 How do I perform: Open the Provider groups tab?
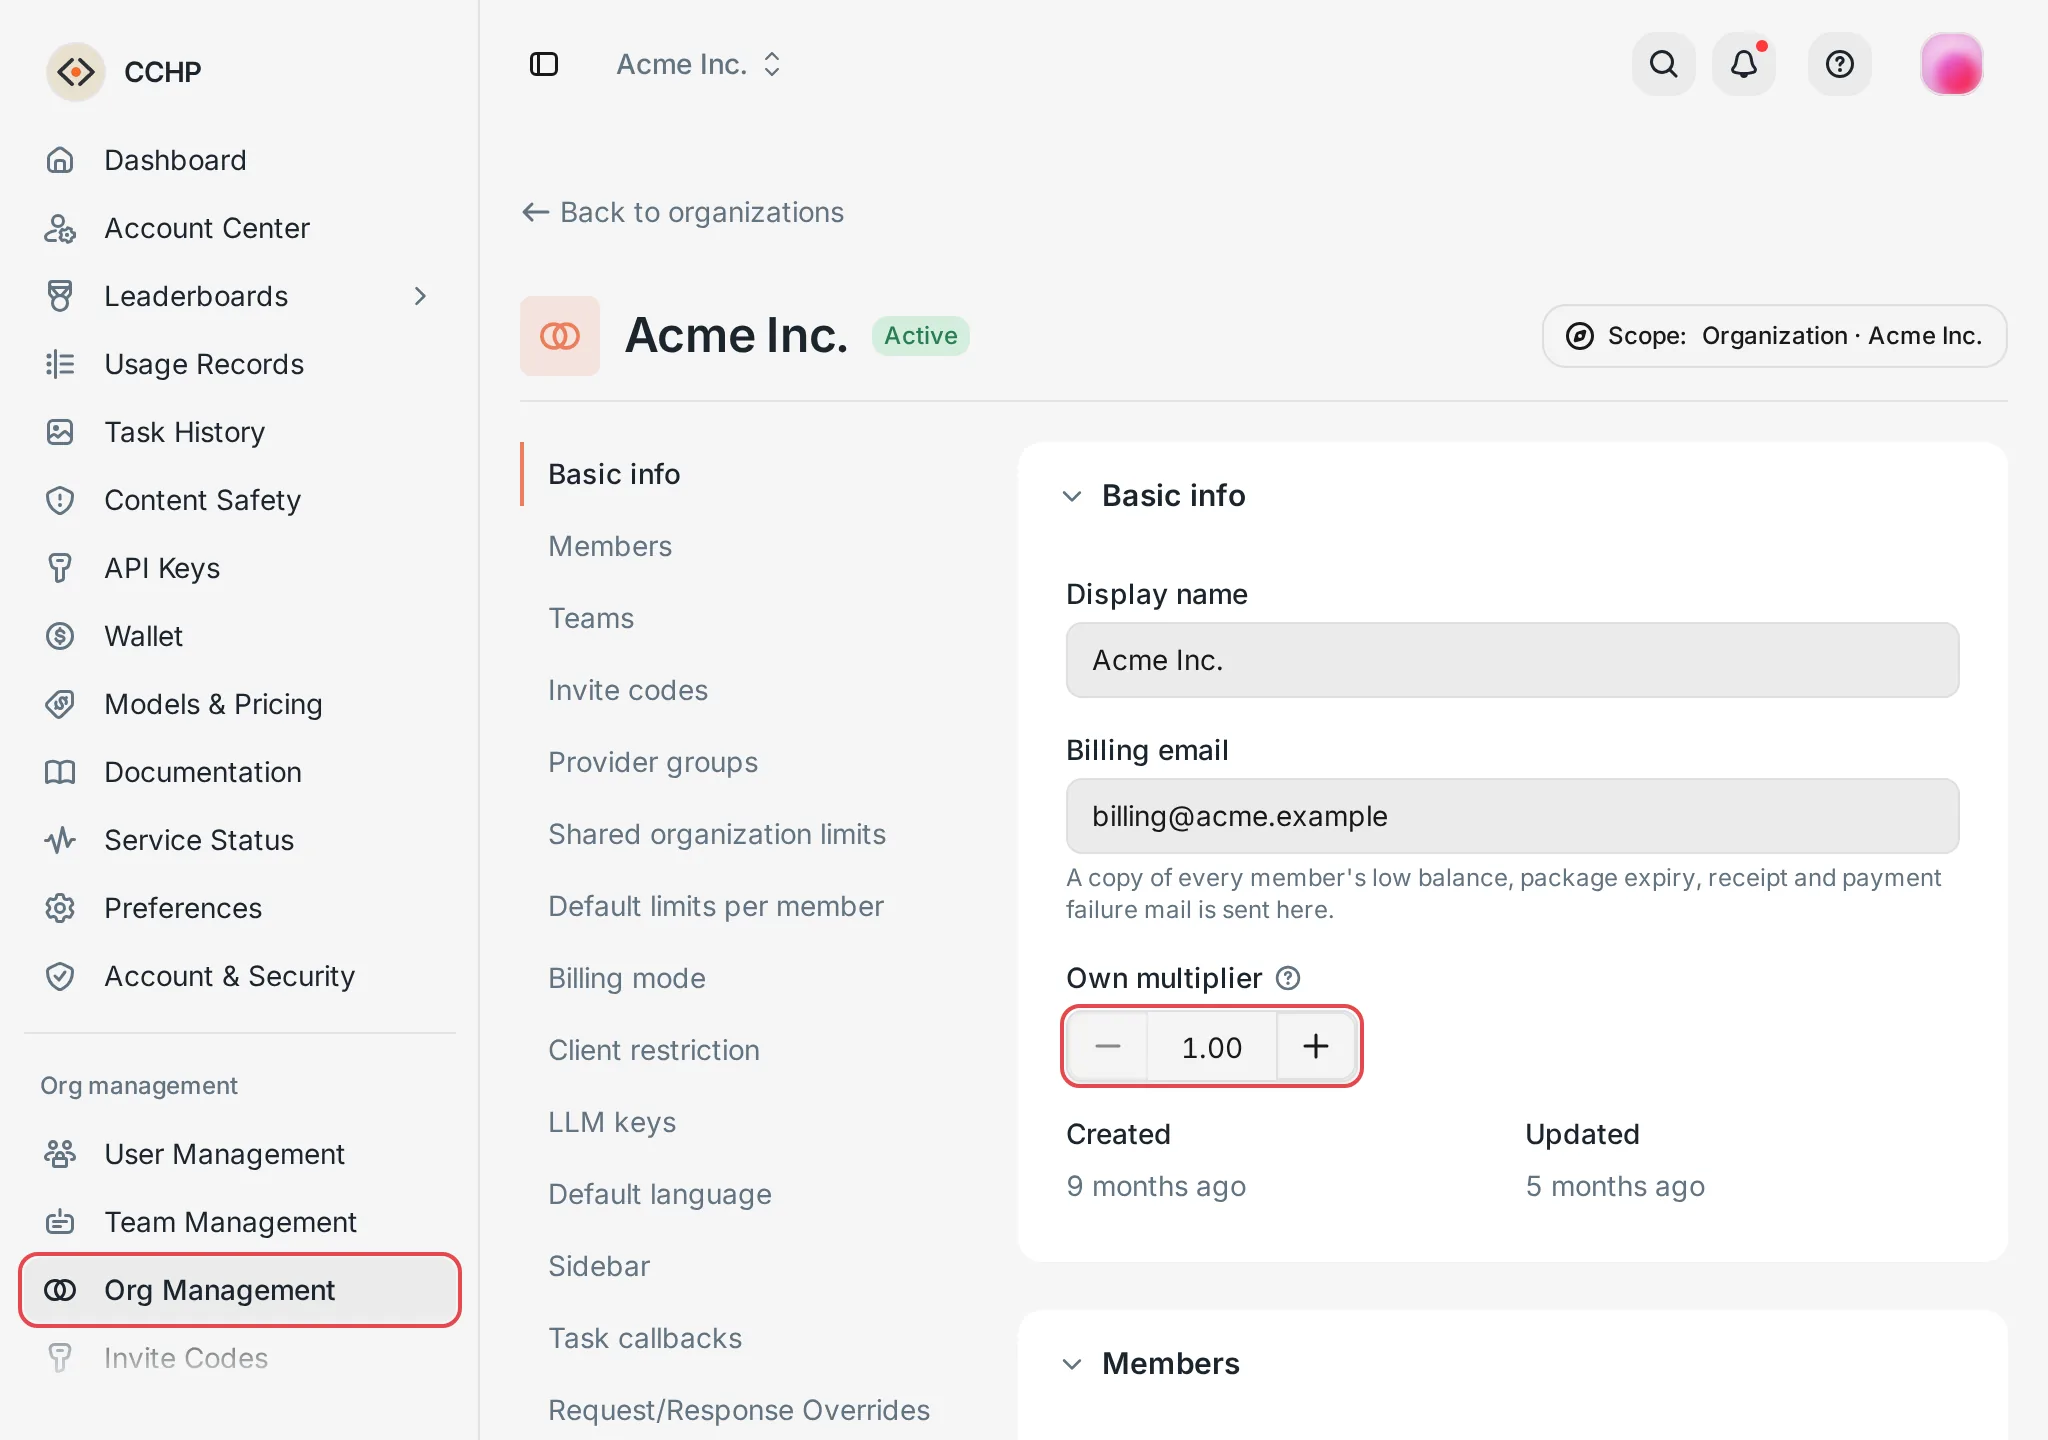pos(653,762)
